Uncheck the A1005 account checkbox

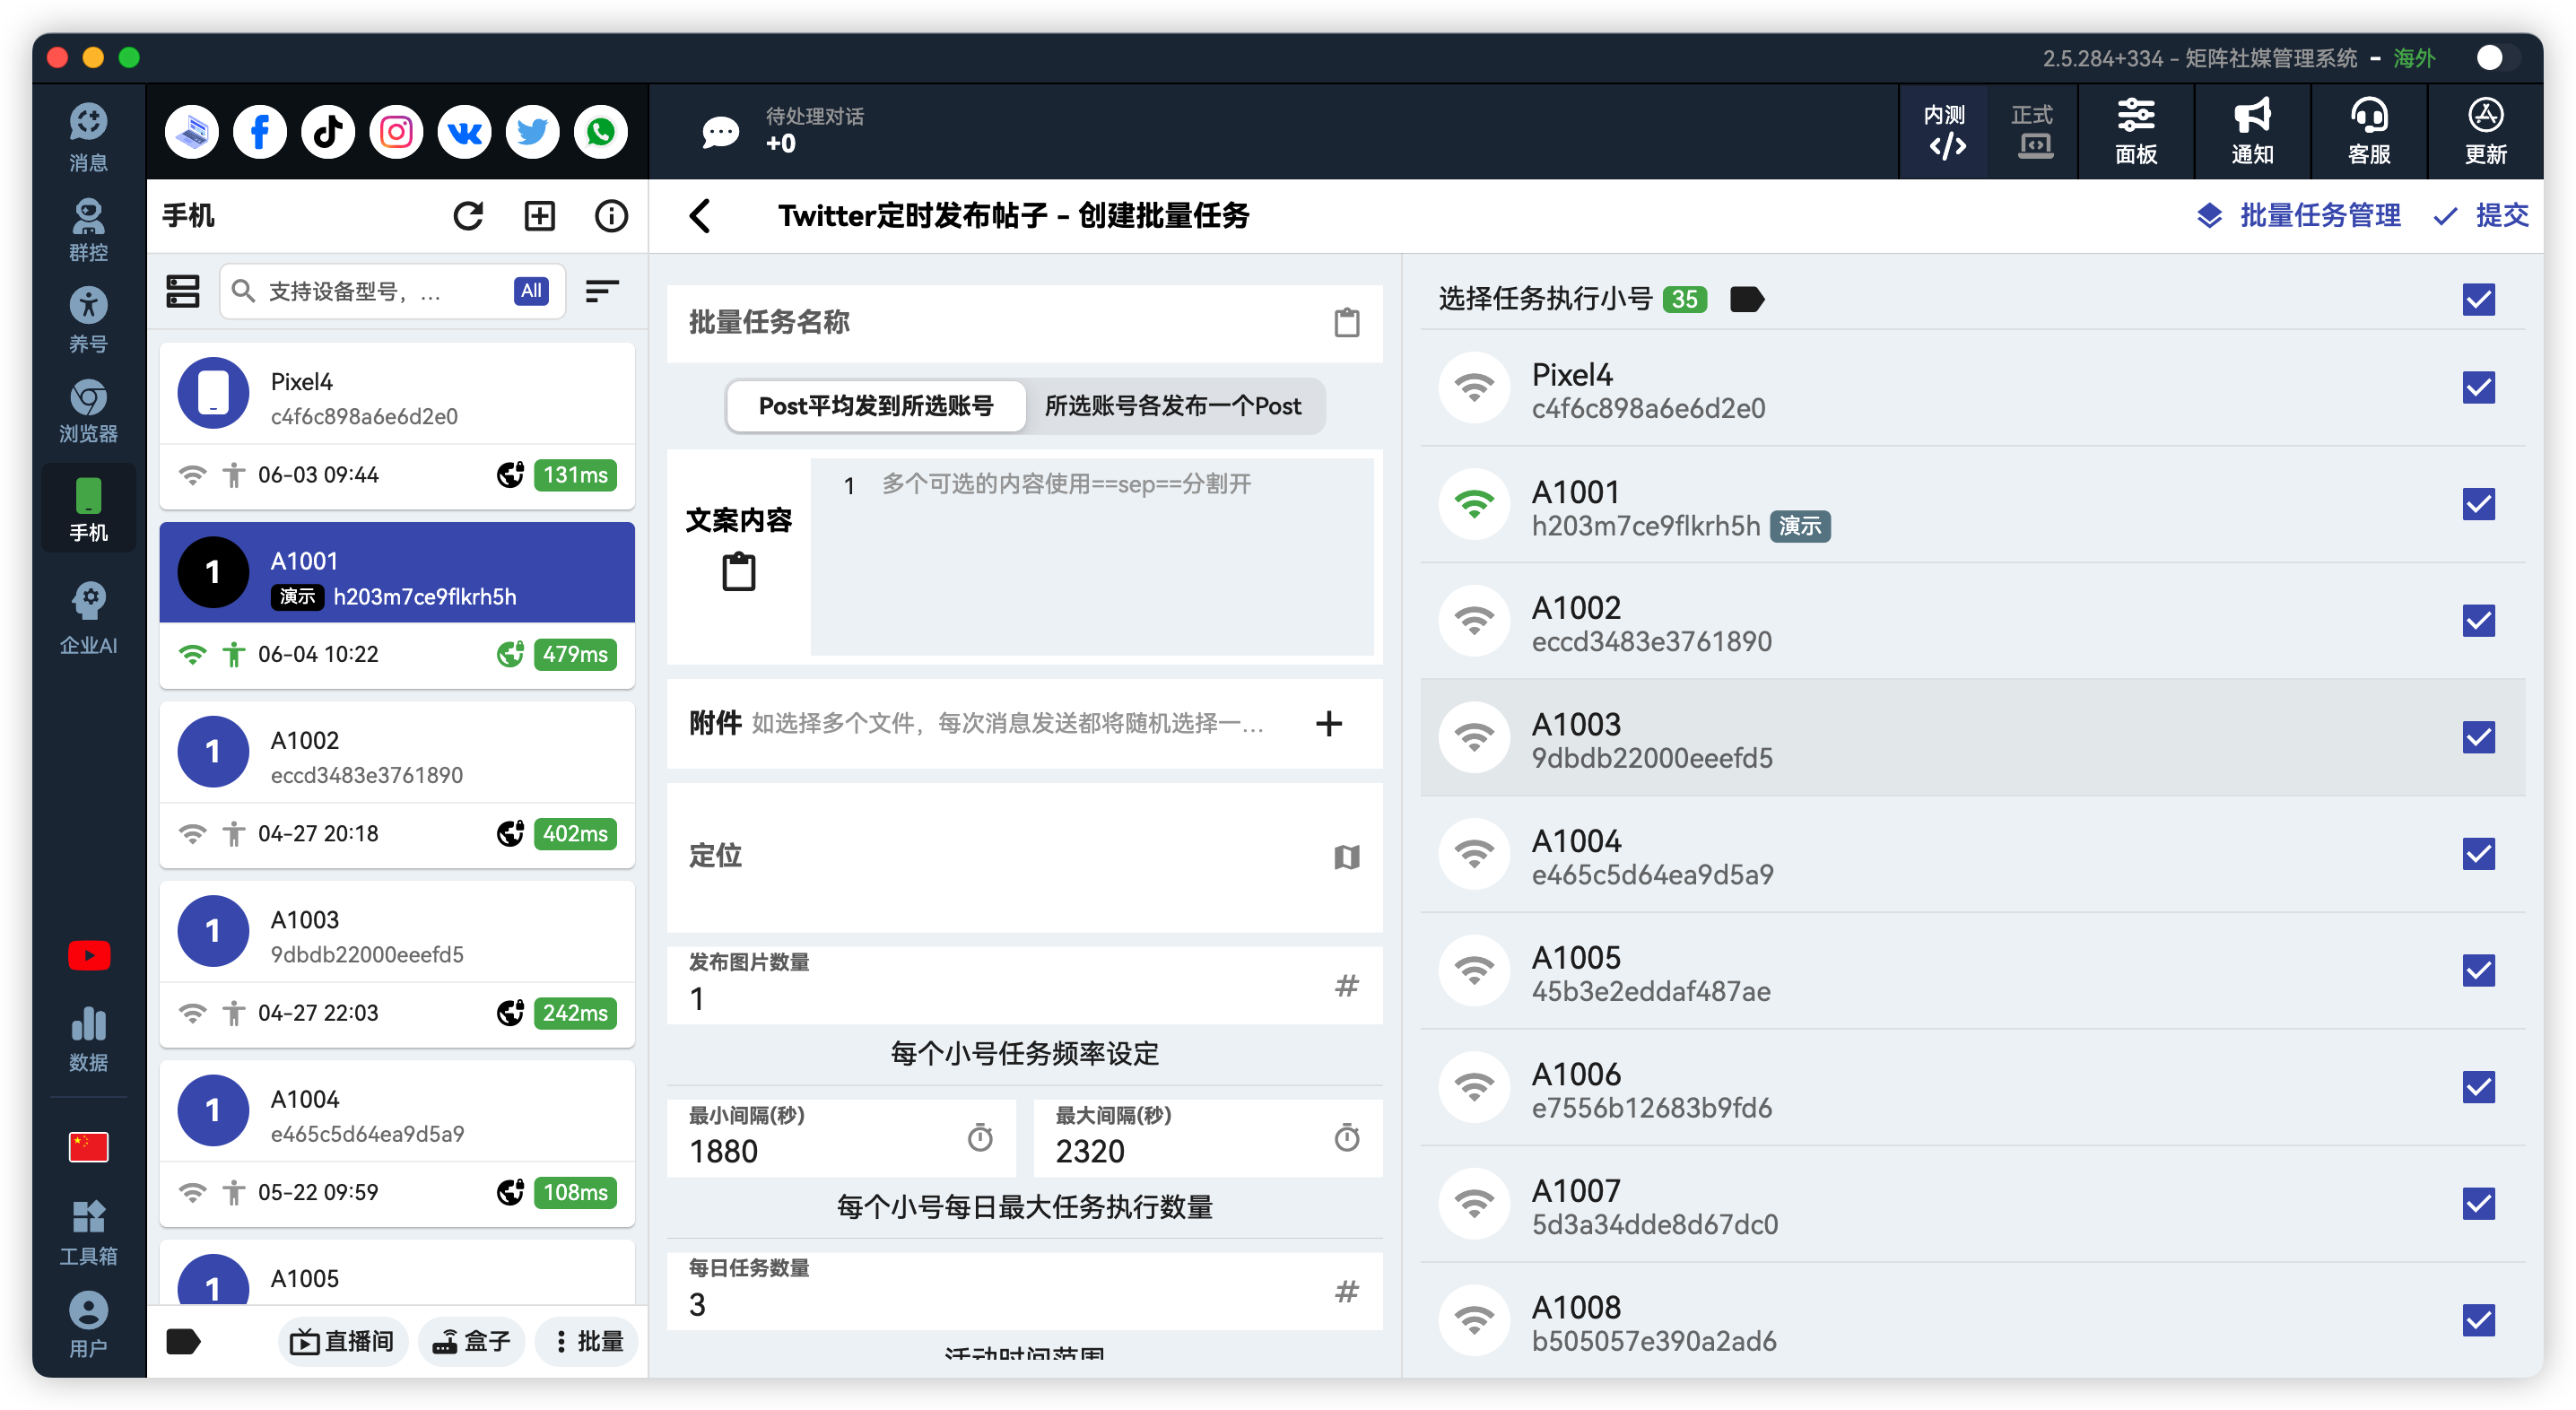coord(2478,971)
